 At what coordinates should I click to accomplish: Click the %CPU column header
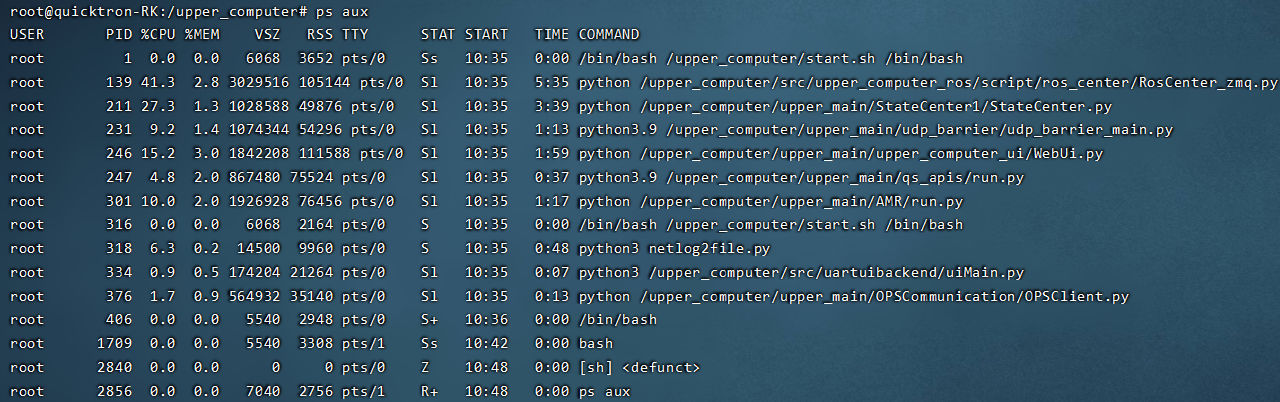157,35
